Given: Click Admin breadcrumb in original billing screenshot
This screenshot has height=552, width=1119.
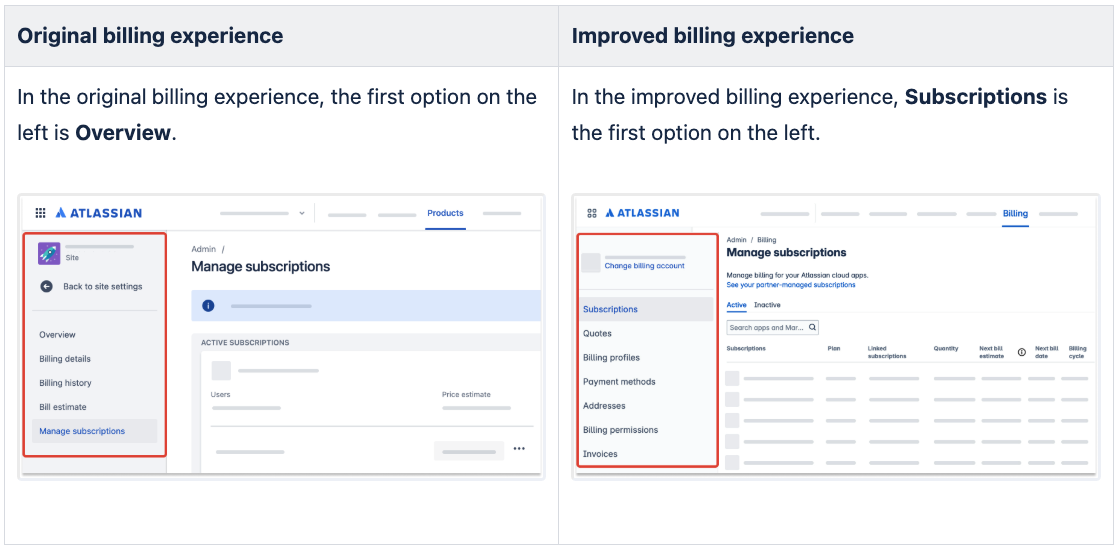Looking at the screenshot, I should pyautogui.click(x=203, y=249).
